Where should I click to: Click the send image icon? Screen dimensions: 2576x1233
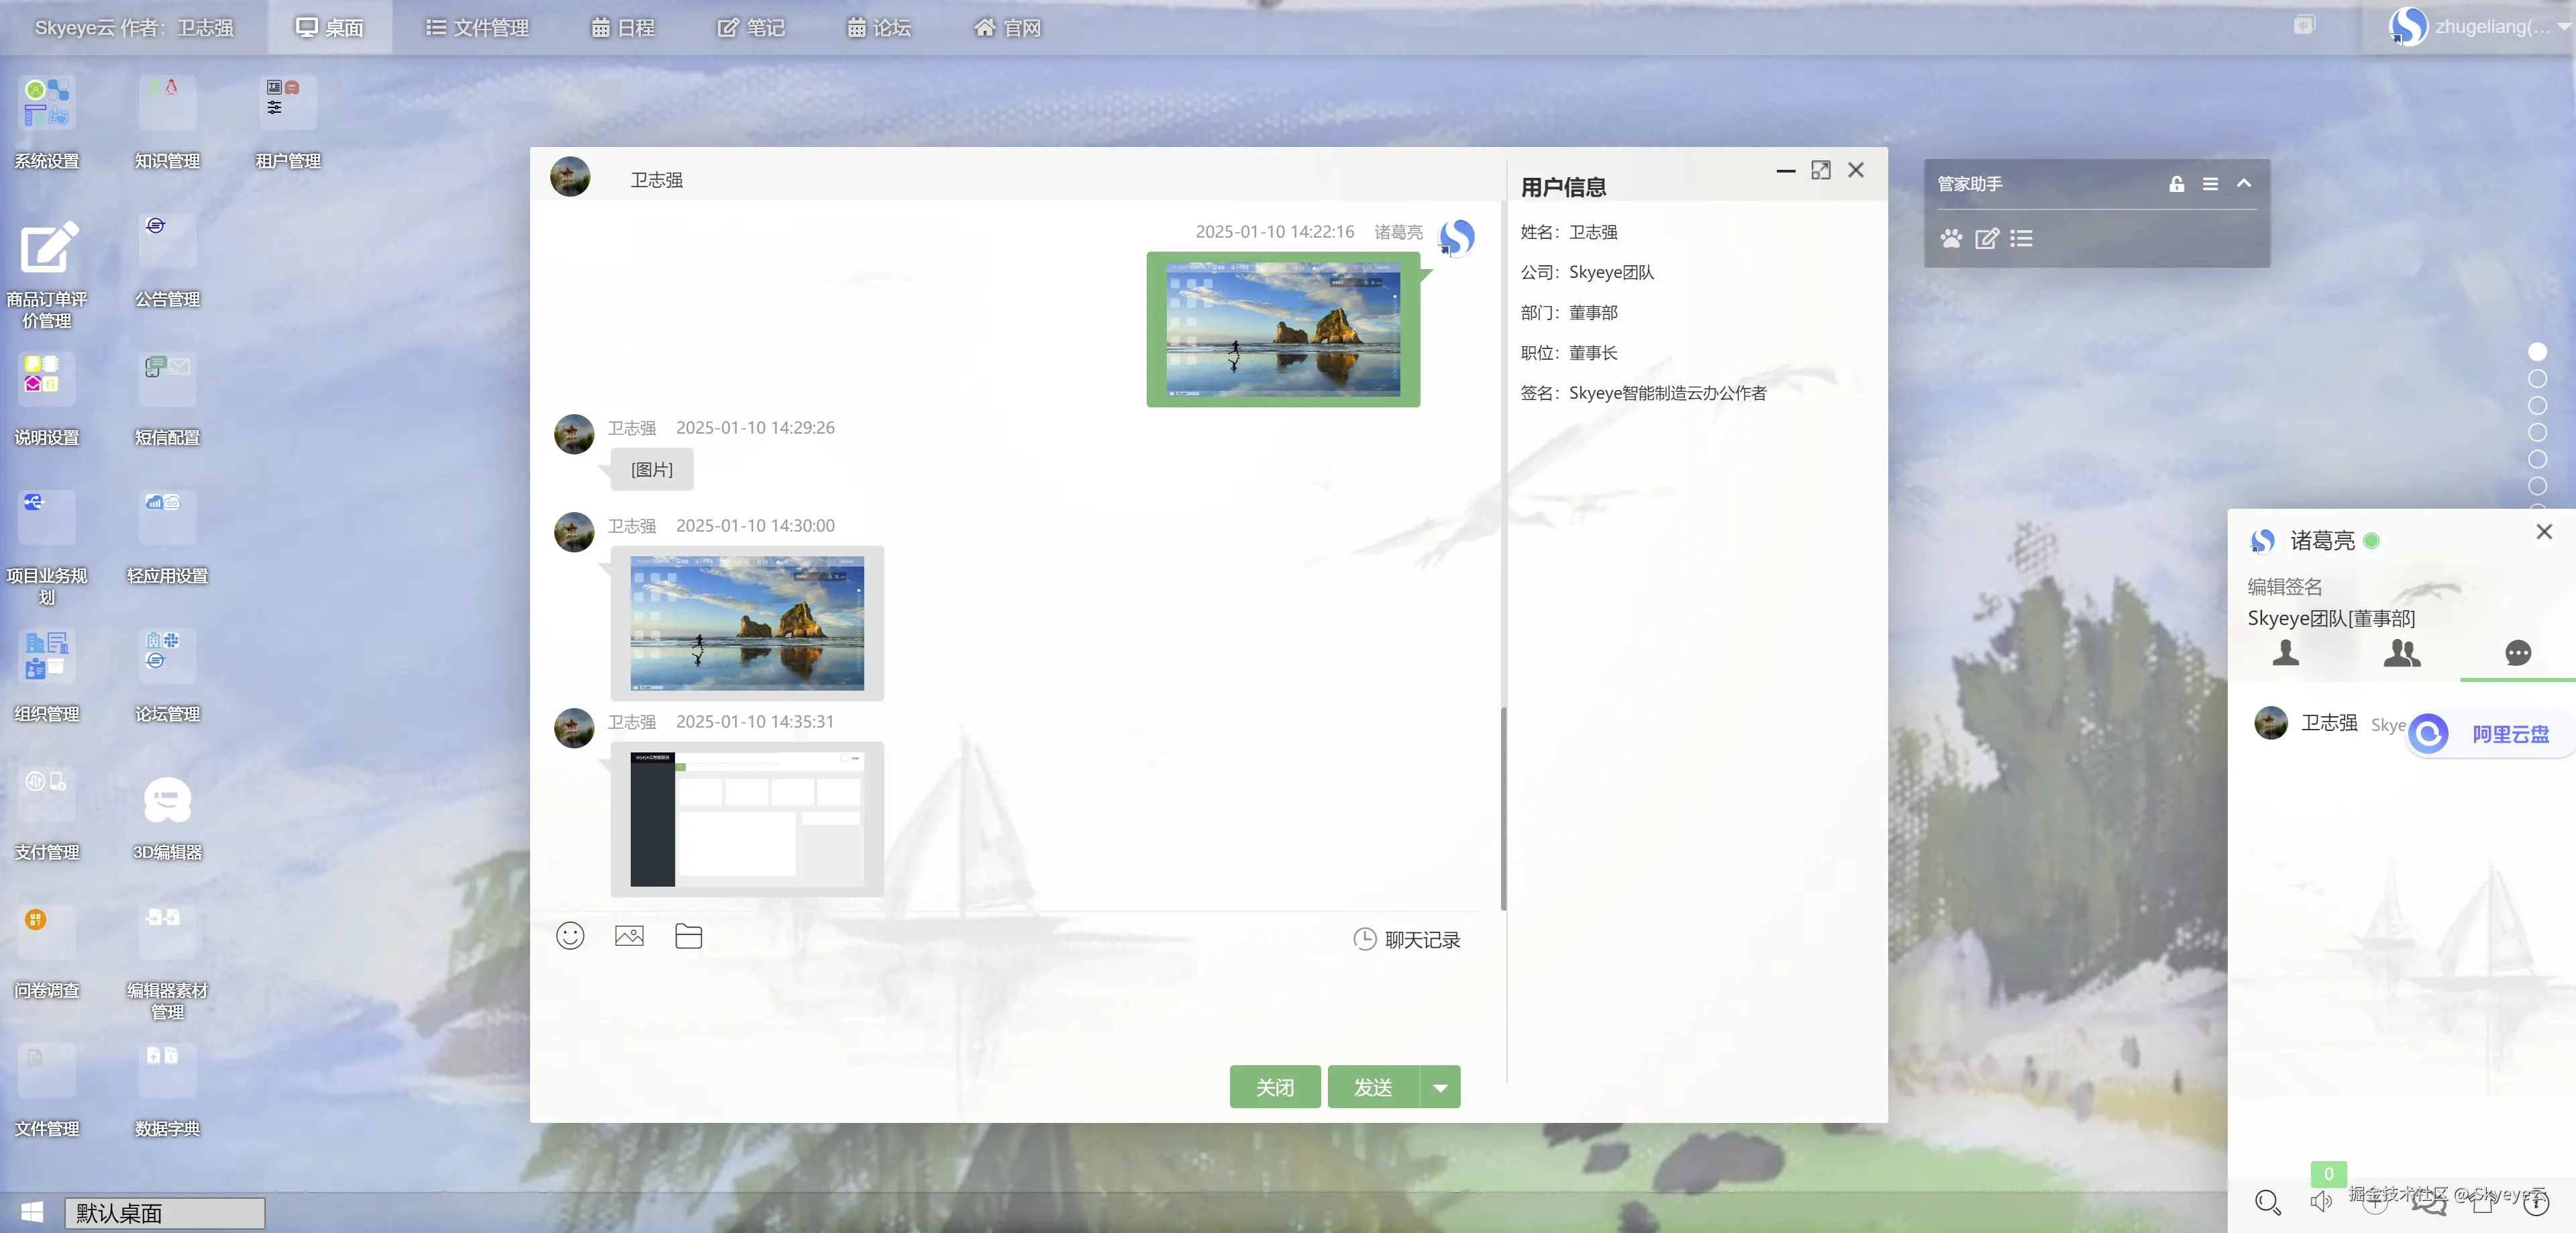tap(629, 936)
